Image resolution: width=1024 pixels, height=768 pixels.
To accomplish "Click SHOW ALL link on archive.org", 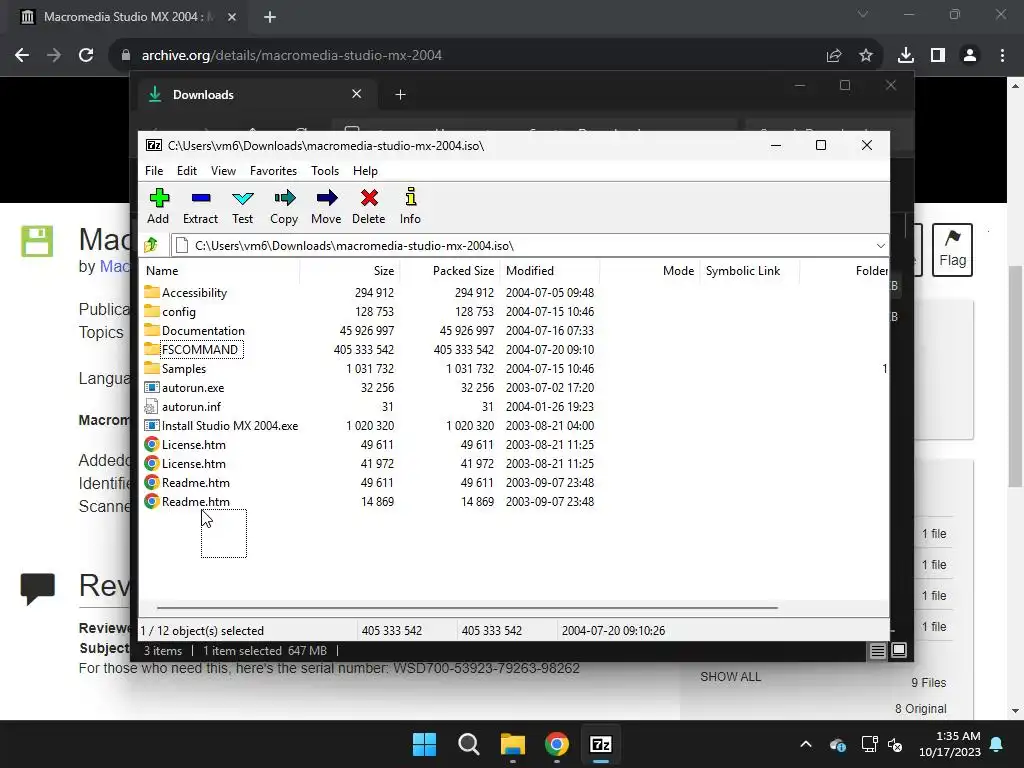I will click(x=730, y=677).
